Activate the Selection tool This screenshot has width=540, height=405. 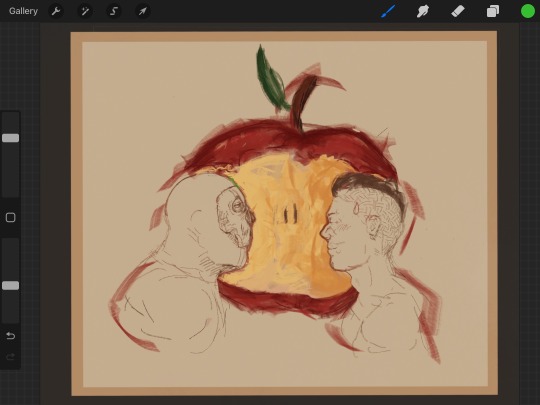pyautogui.click(x=114, y=11)
